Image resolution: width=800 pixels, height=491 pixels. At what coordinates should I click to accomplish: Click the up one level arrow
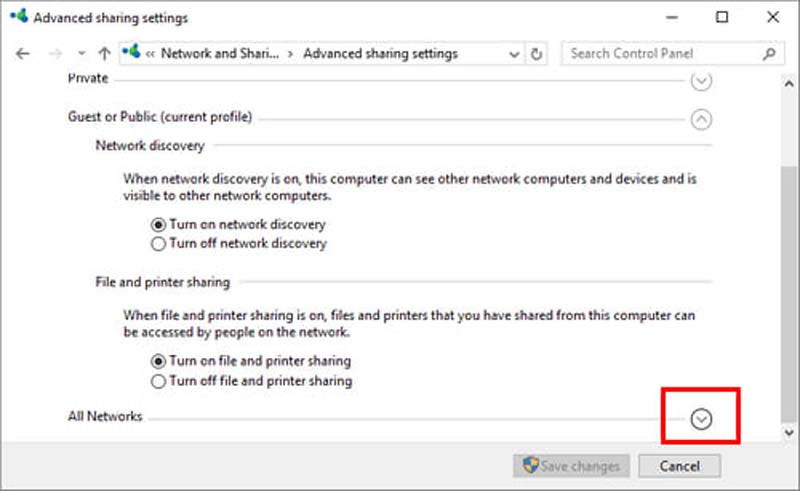pos(105,53)
